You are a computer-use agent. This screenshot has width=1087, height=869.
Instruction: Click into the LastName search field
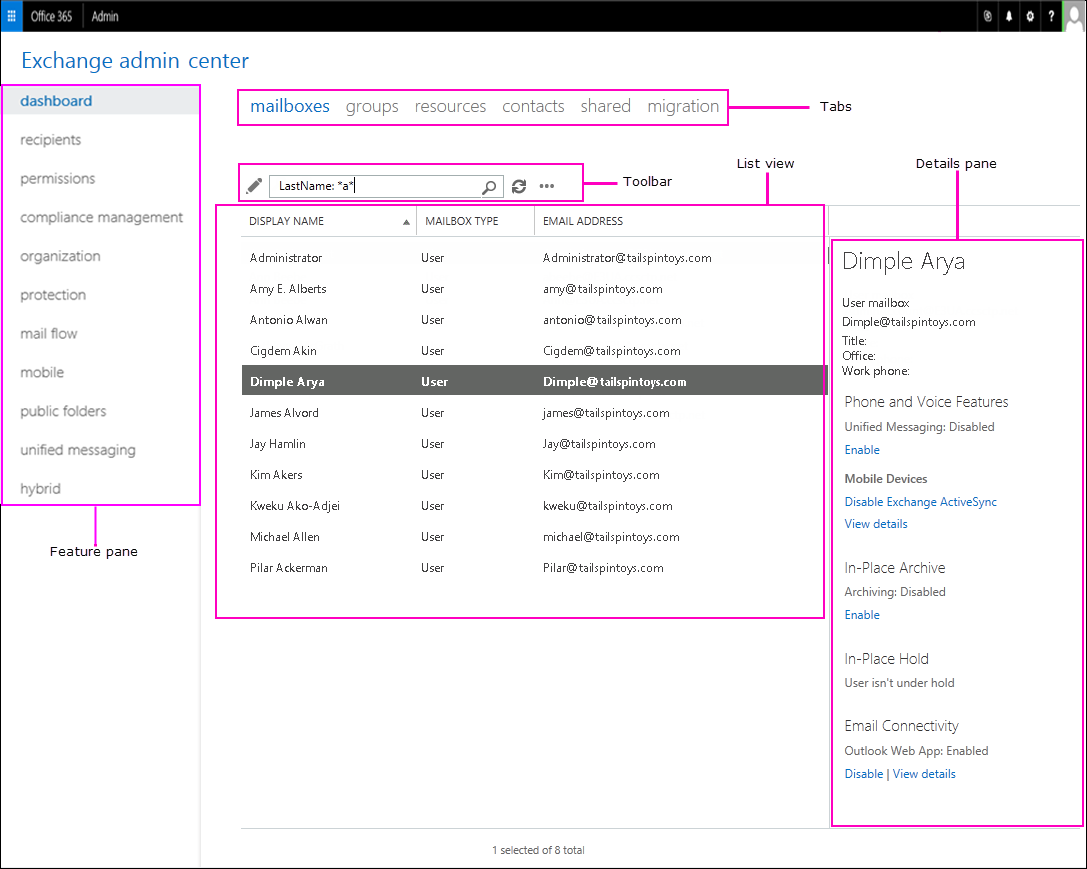[x=378, y=186]
